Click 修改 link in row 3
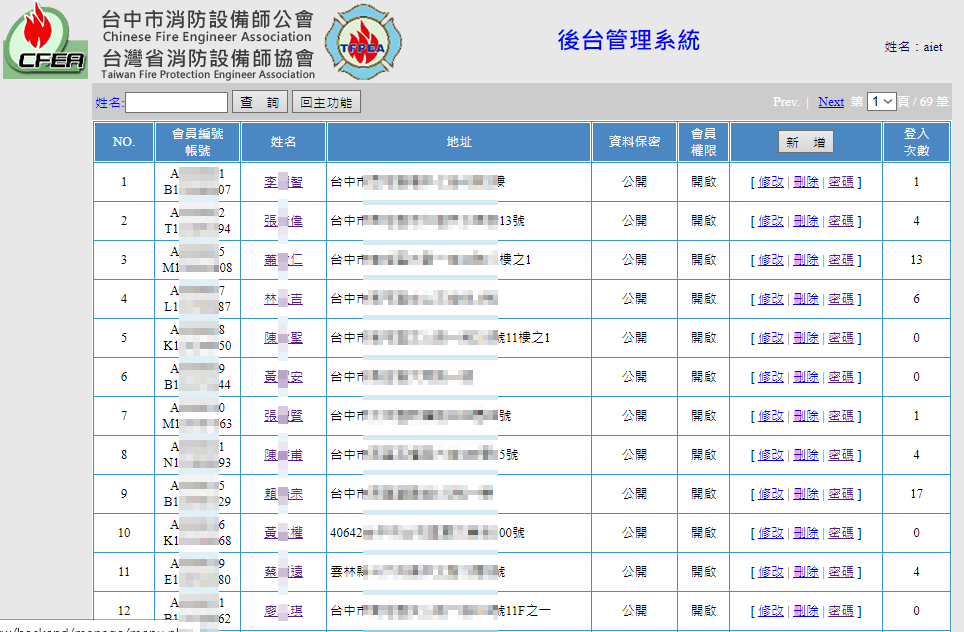The width and height of the screenshot is (964, 632). pyautogui.click(x=771, y=260)
